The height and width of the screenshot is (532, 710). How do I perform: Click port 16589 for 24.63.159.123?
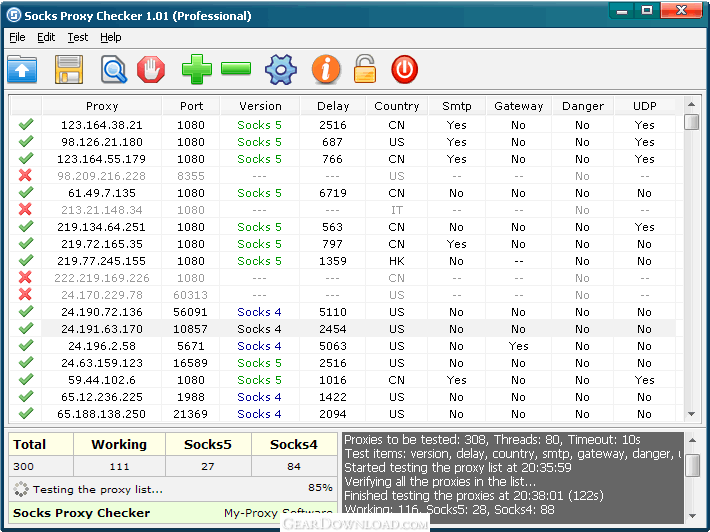point(191,363)
